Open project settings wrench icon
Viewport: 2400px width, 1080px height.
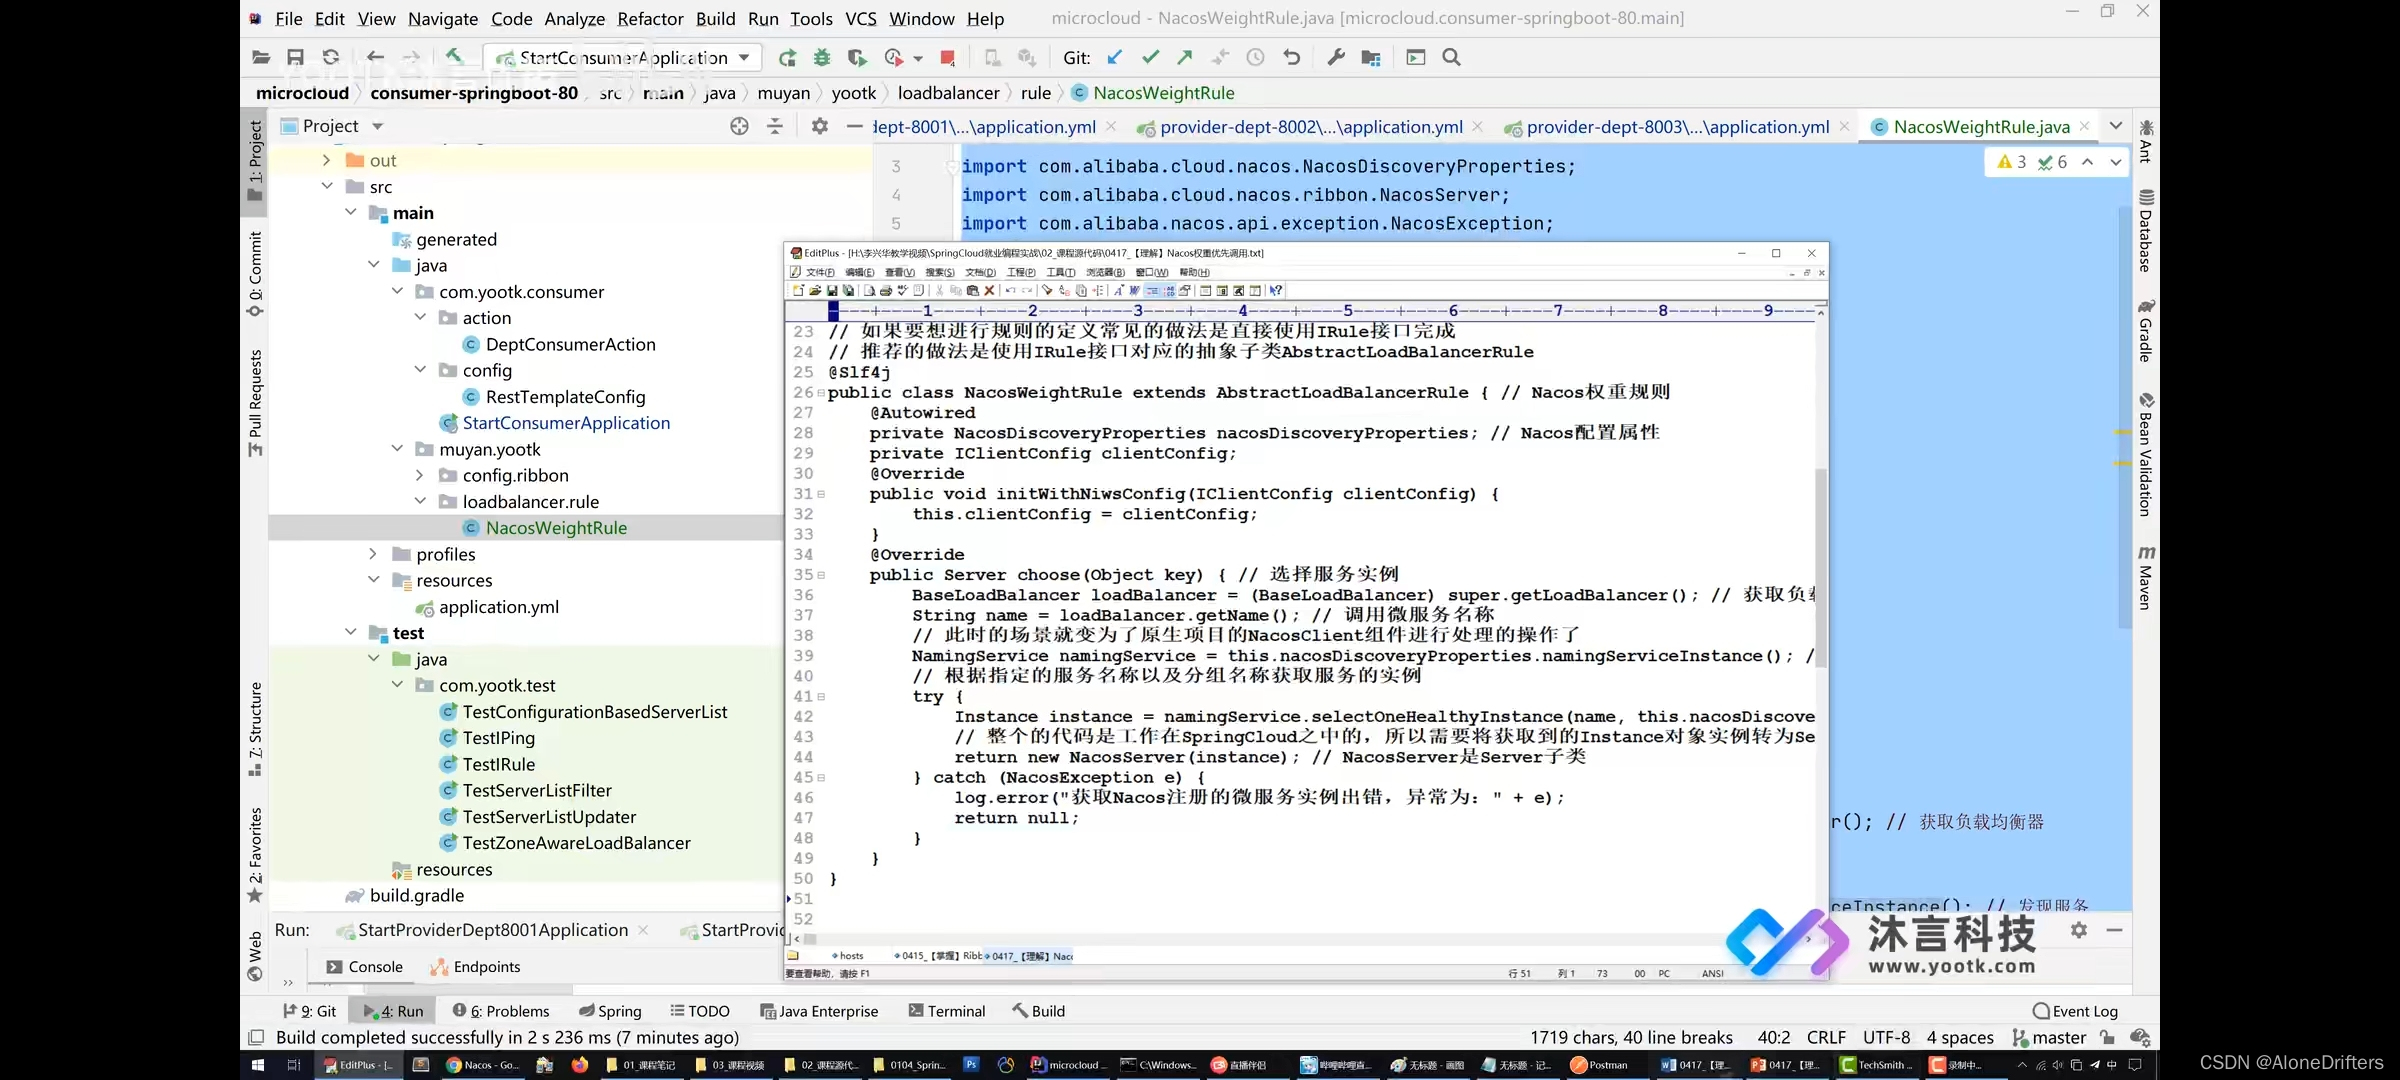click(1335, 57)
